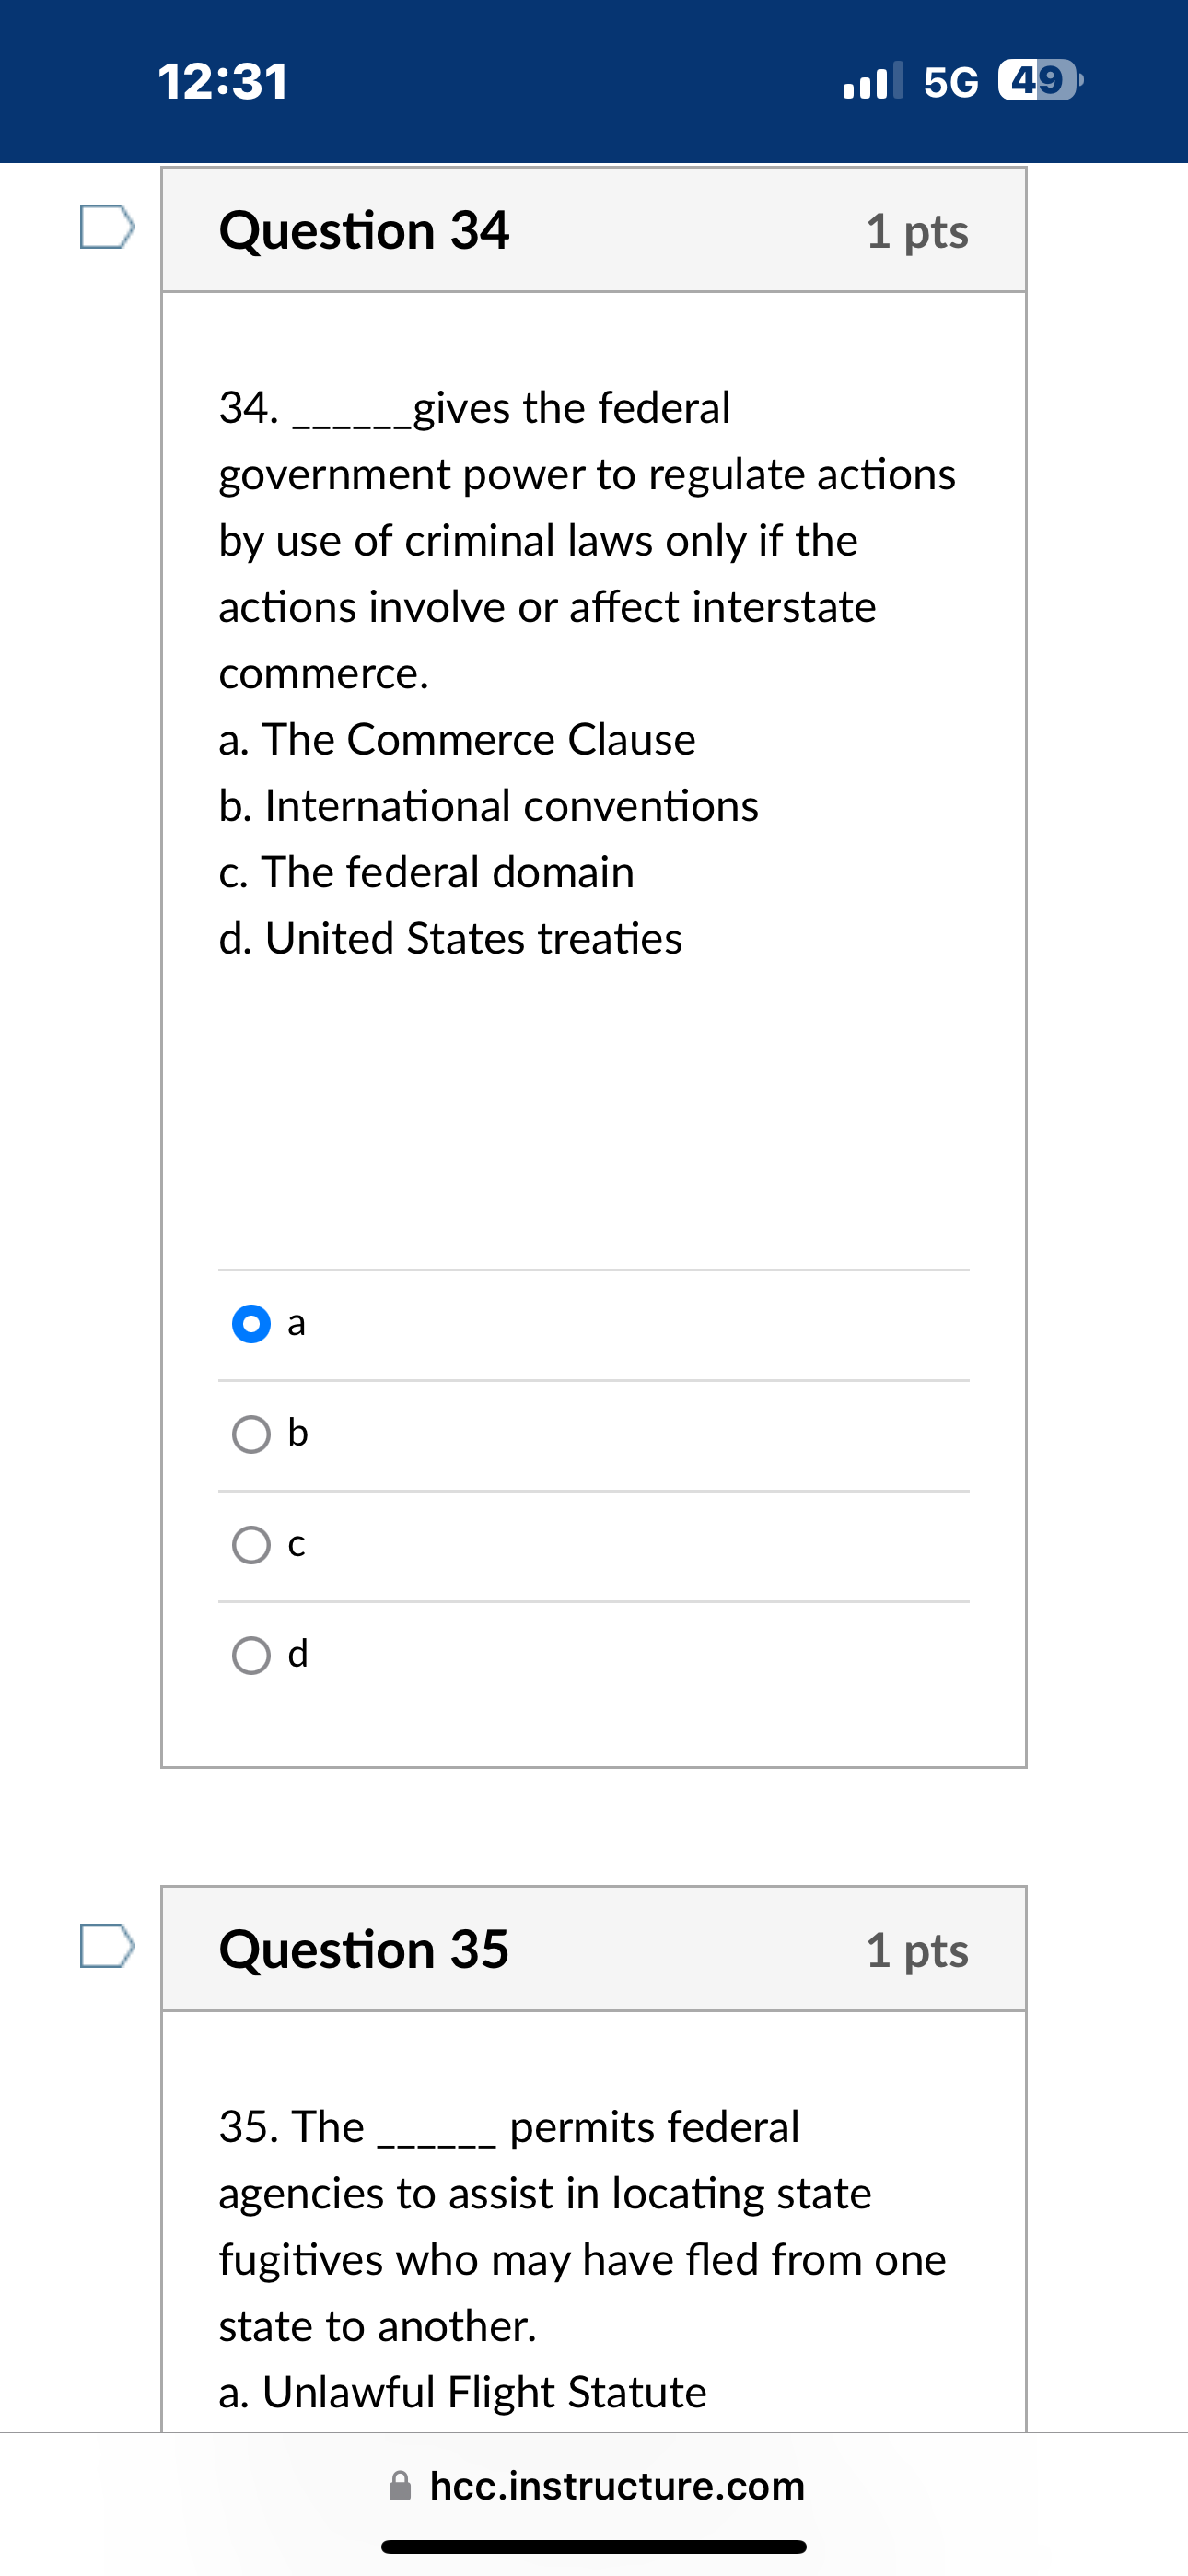Image resolution: width=1188 pixels, height=2576 pixels.
Task: Choose radio option b for Question 34
Action: (251, 1434)
